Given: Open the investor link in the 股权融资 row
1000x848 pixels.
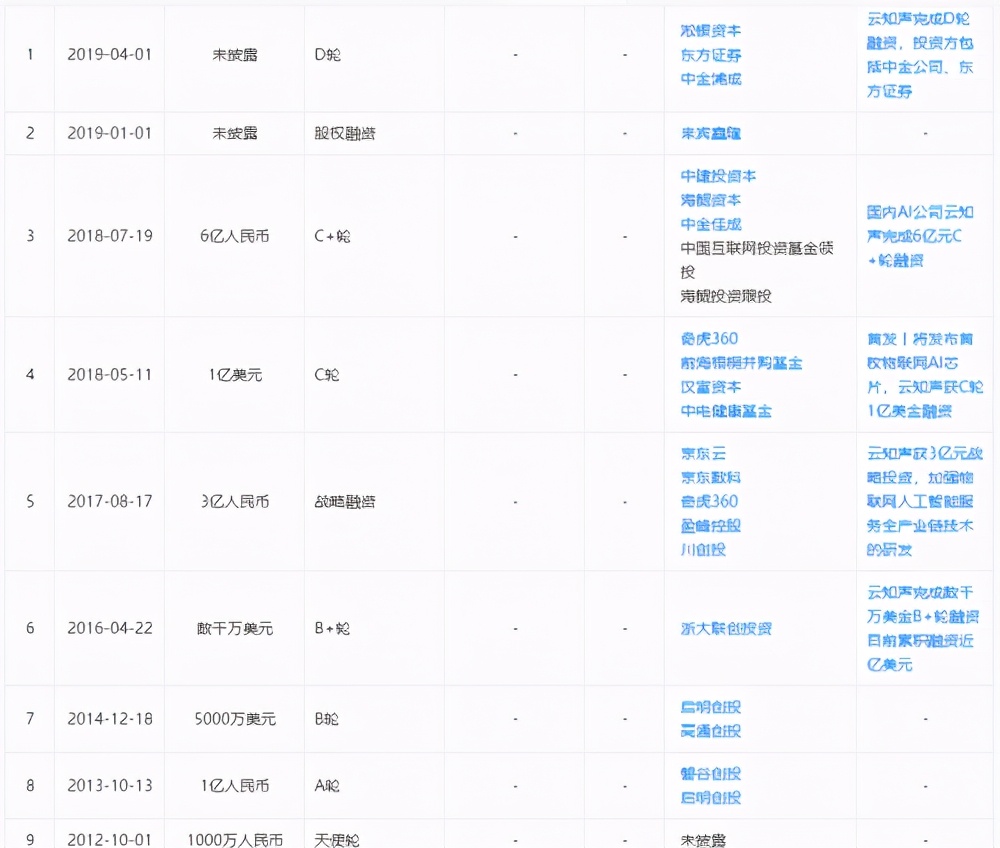Looking at the screenshot, I should 710,133.
